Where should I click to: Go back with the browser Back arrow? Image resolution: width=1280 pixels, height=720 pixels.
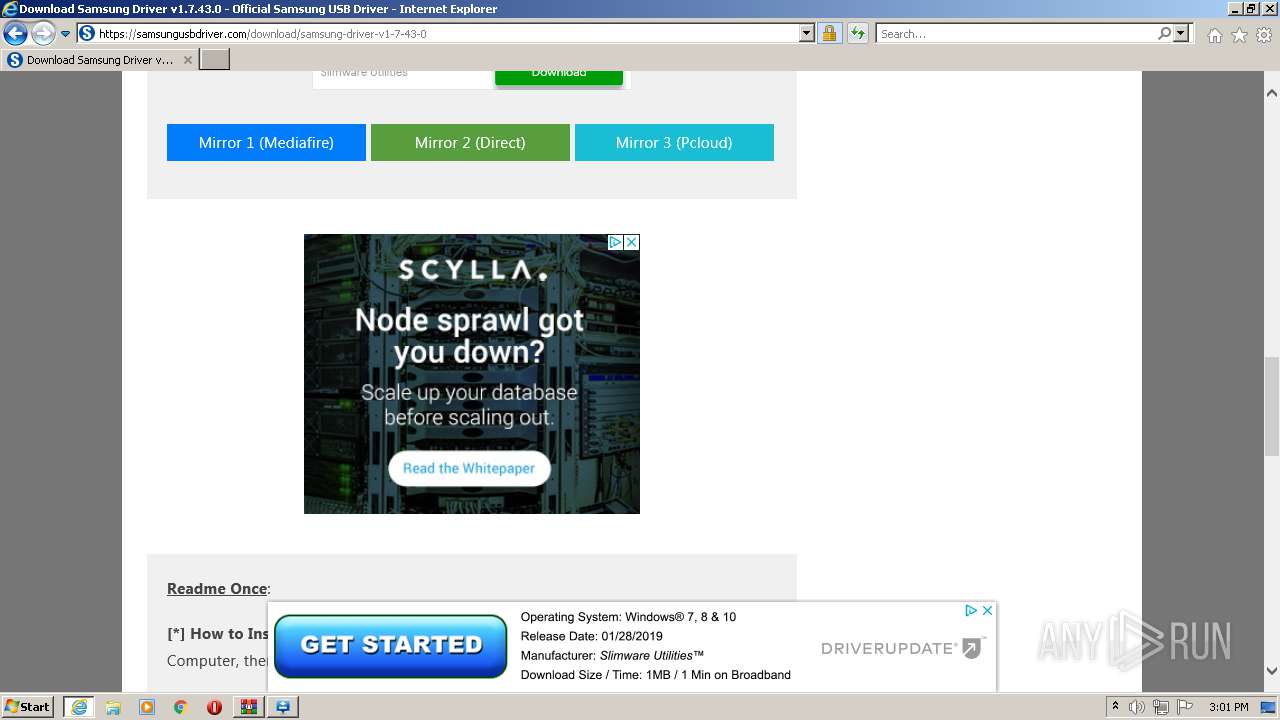tap(15, 34)
